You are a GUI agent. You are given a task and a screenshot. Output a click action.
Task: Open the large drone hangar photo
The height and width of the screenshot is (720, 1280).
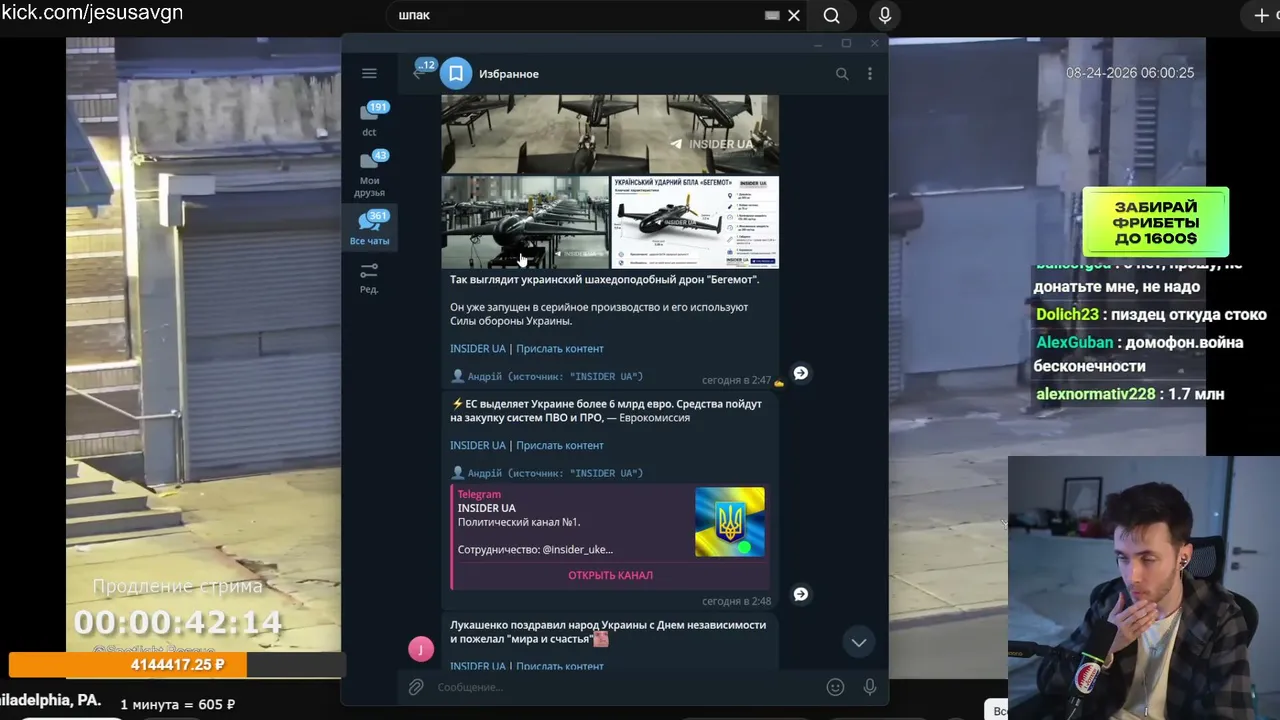[610, 134]
